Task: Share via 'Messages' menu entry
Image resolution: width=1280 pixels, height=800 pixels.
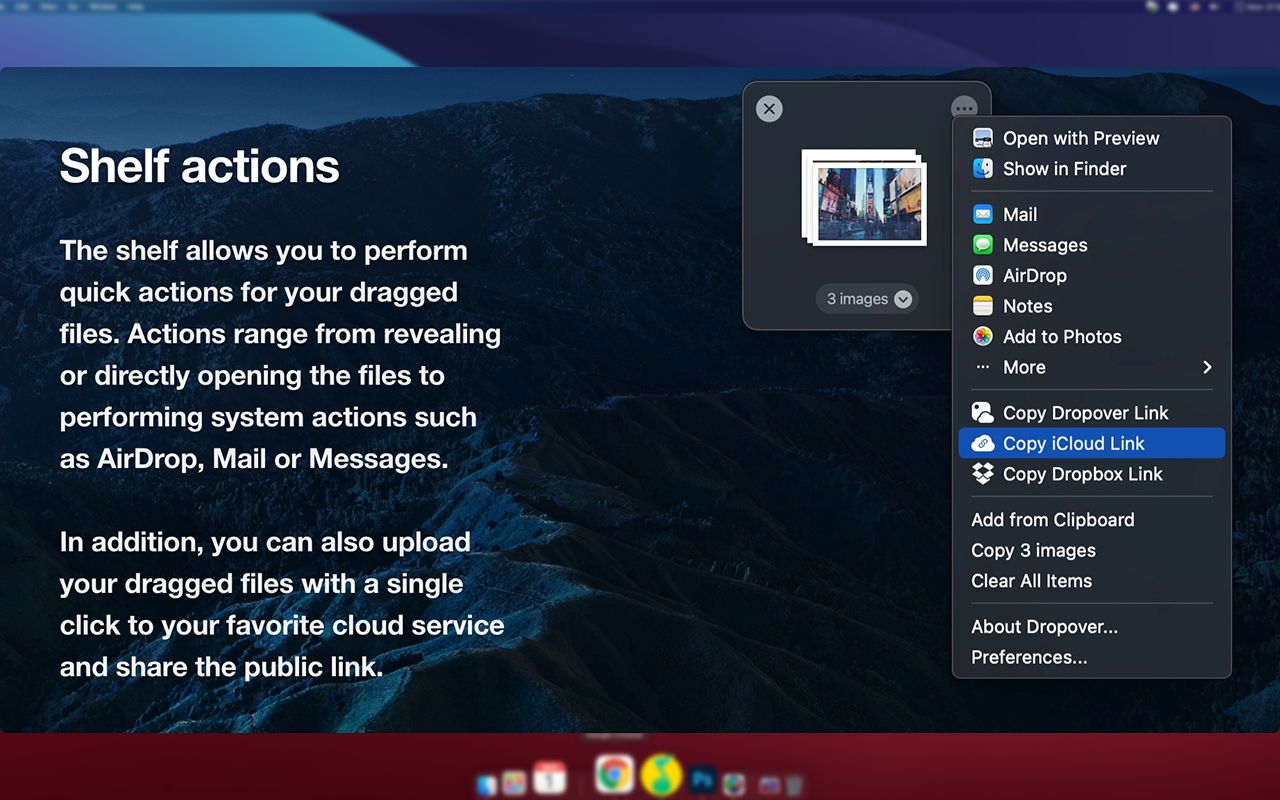Action: coord(1092,245)
